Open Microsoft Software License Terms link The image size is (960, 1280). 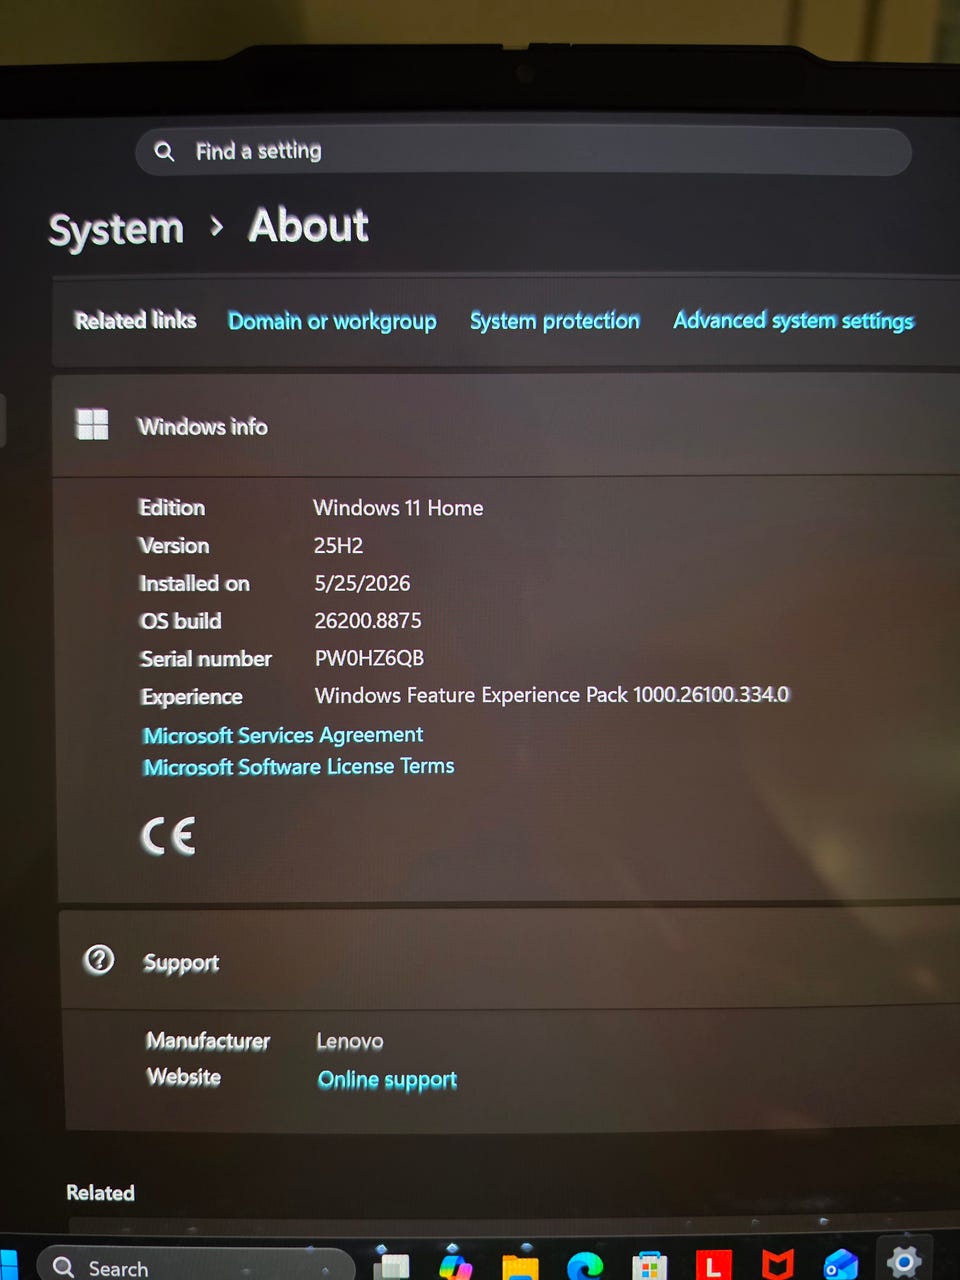click(299, 767)
